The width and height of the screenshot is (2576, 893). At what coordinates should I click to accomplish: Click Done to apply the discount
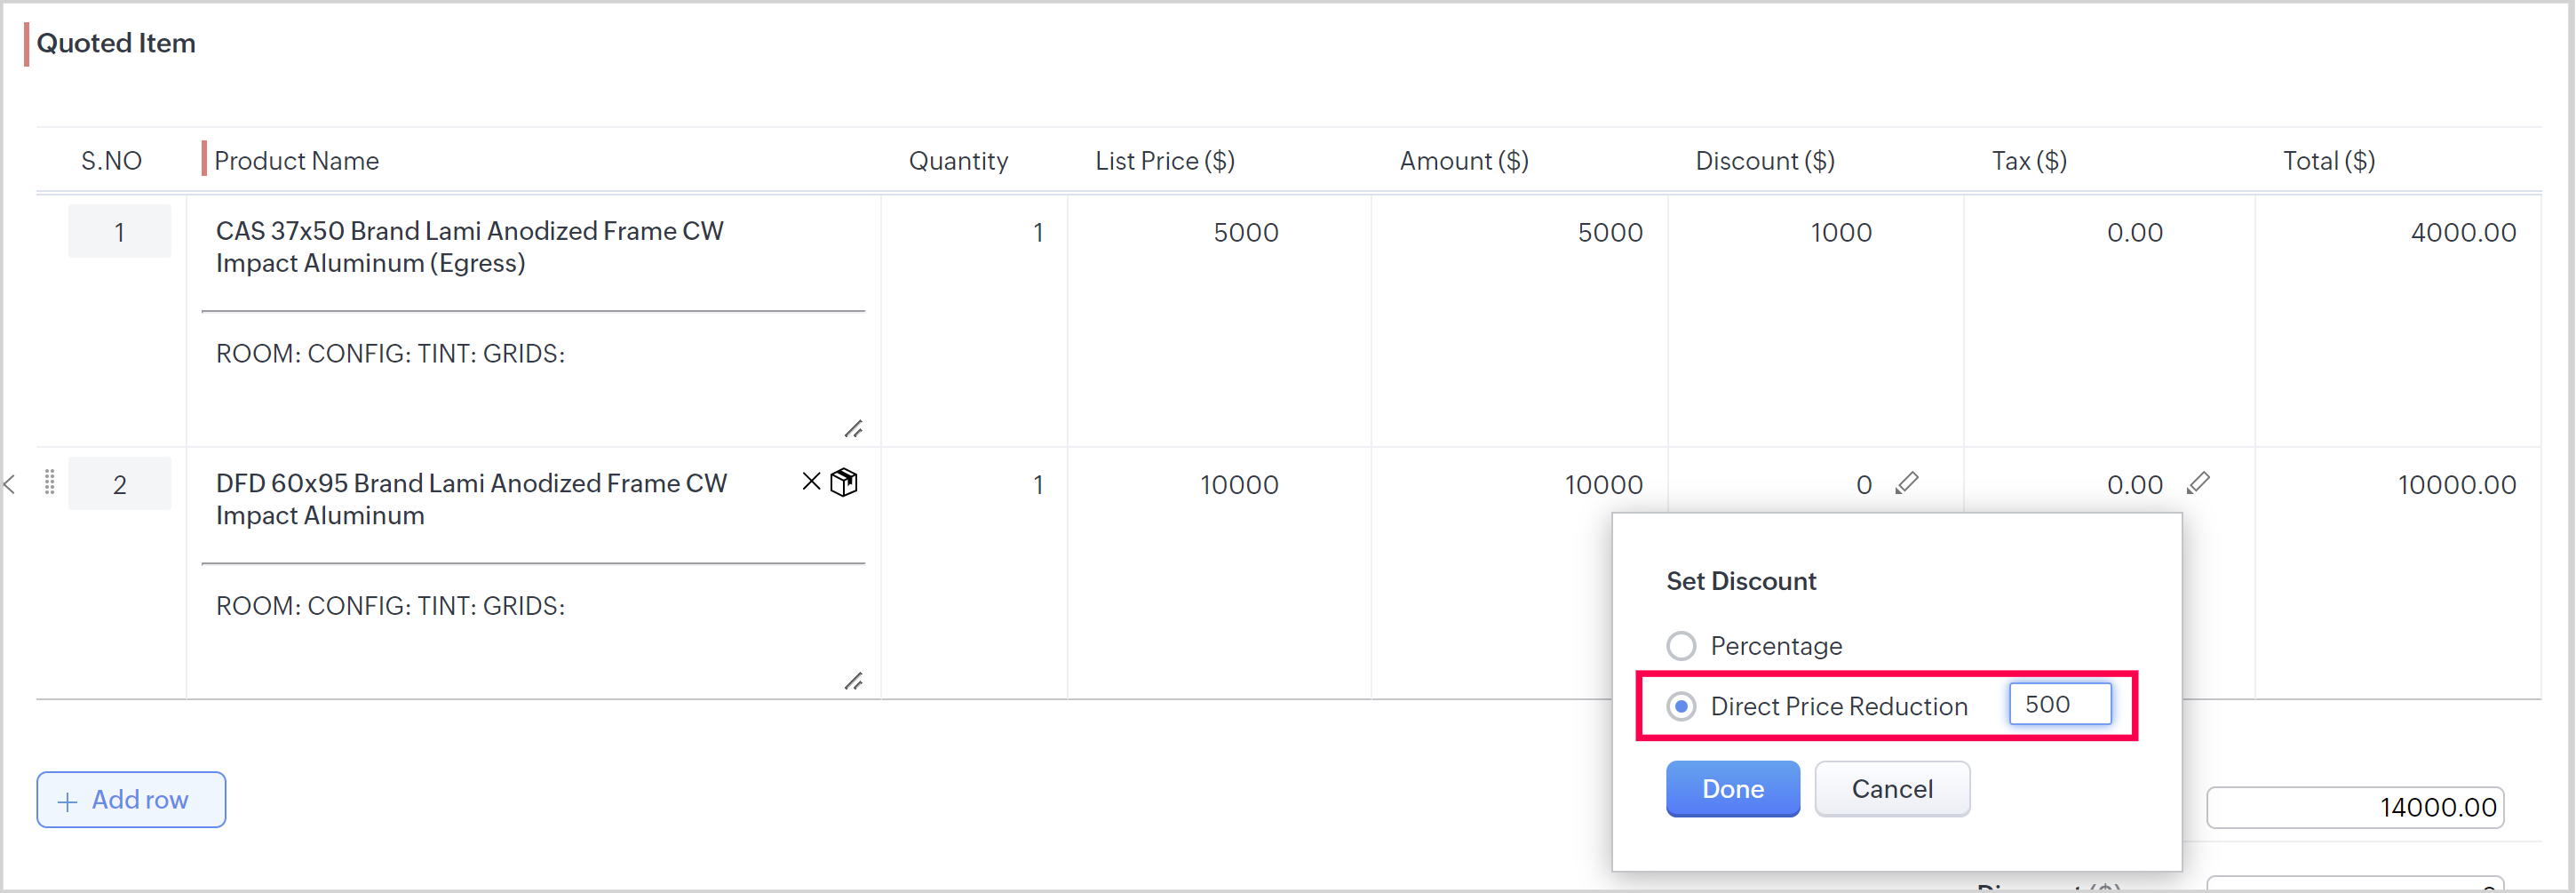[x=1732, y=789]
